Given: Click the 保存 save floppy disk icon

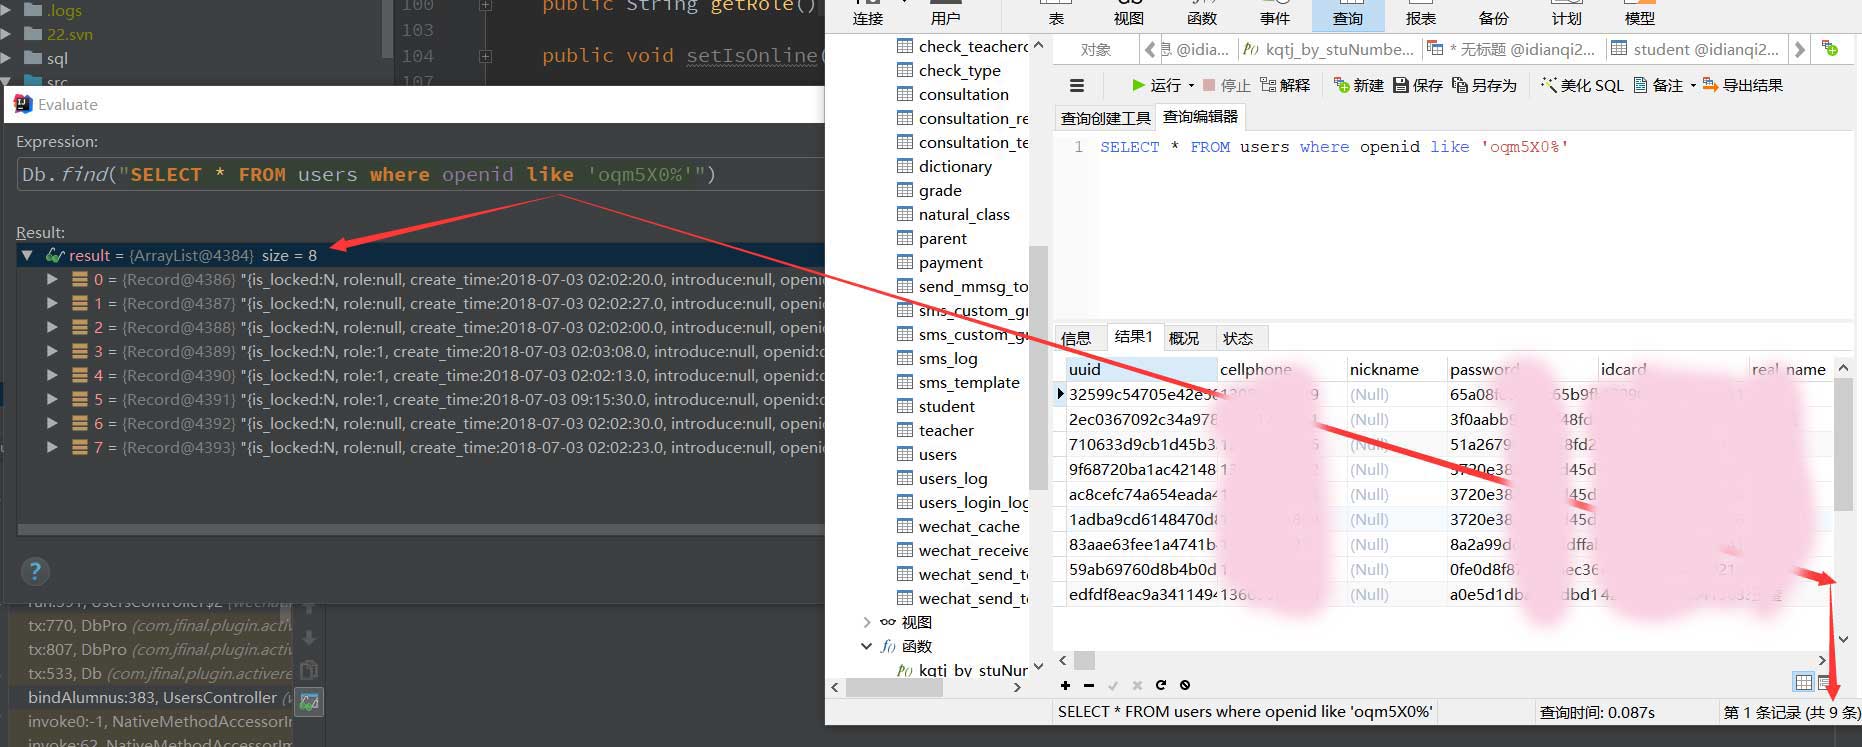Looking at the screenshot, I should click(x=1400, y=85).
